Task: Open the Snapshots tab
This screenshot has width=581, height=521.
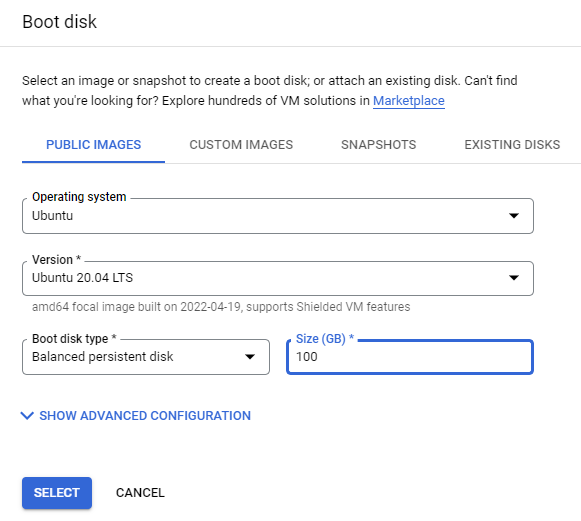Action: click(x=378, y=145)
